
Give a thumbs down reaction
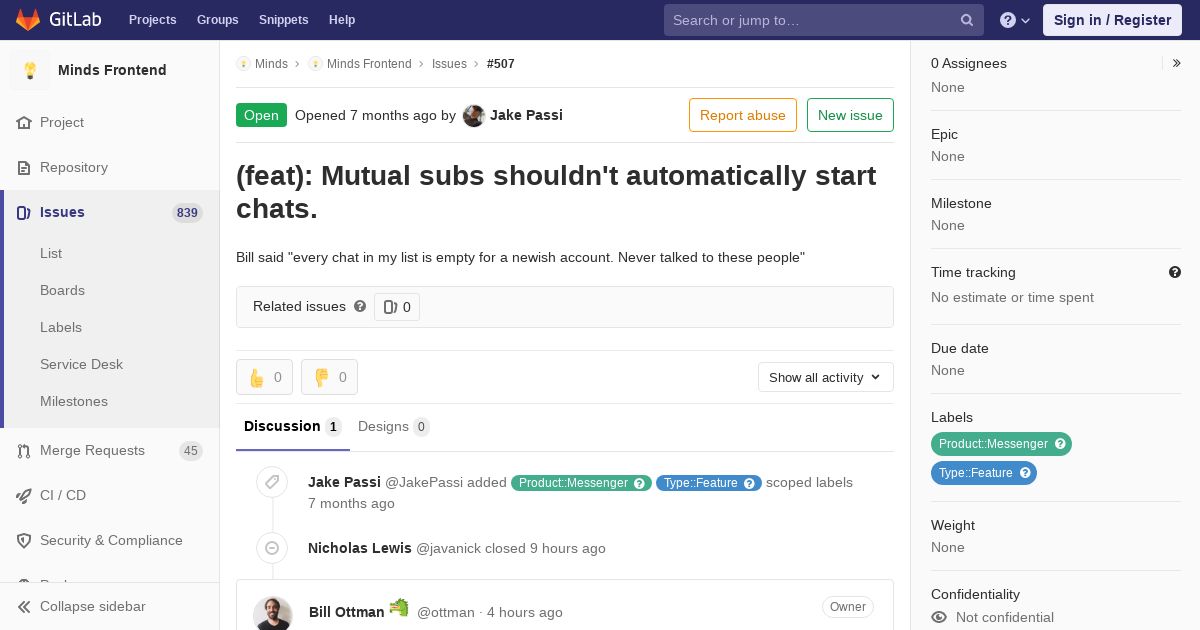coord(329,377)
